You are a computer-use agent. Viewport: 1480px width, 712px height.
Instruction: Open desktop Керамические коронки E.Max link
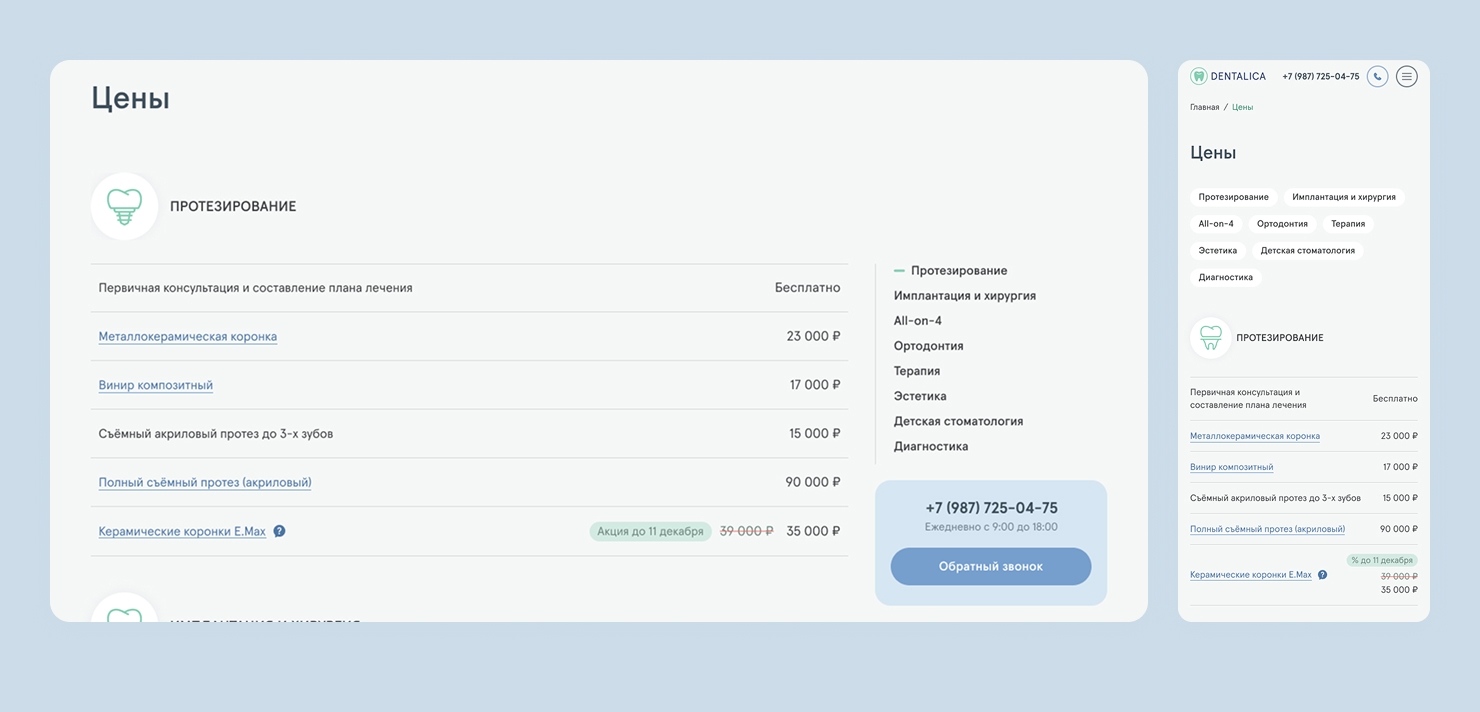pyautogui.click(x=182, y=531)
